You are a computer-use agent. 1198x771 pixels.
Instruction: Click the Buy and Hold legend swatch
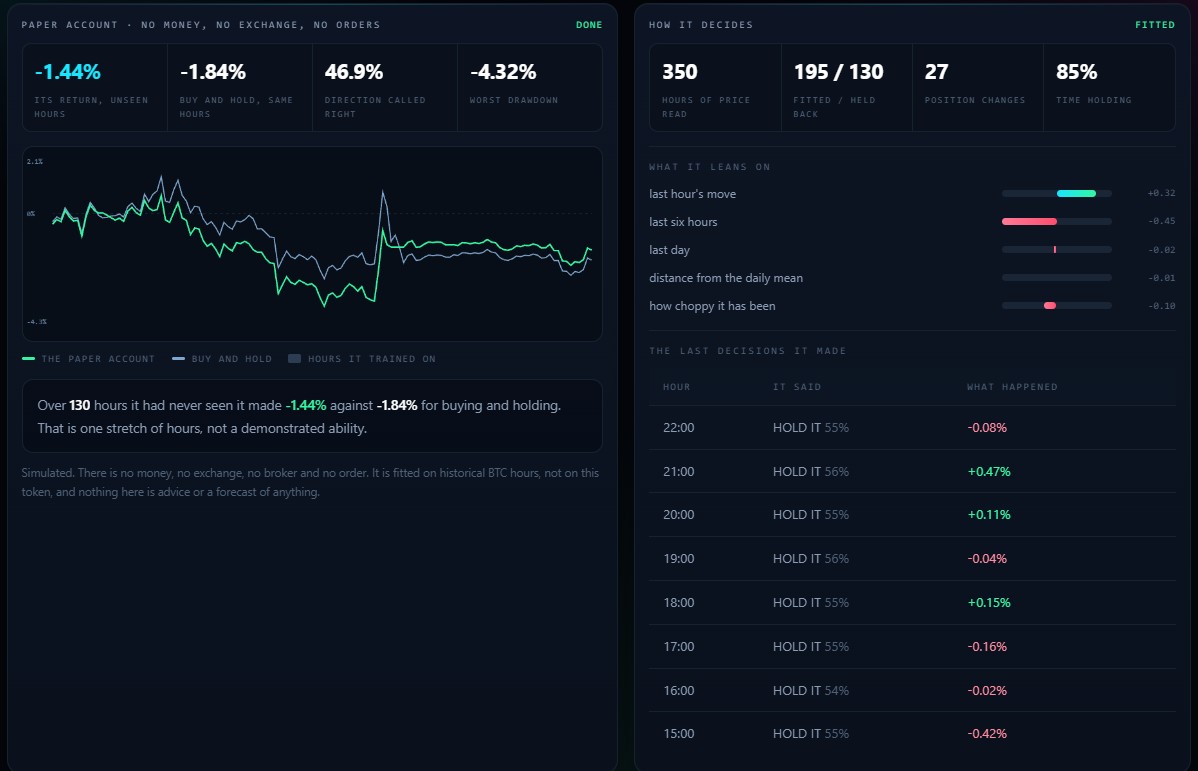pyautogui.click(x=178, y=358)
